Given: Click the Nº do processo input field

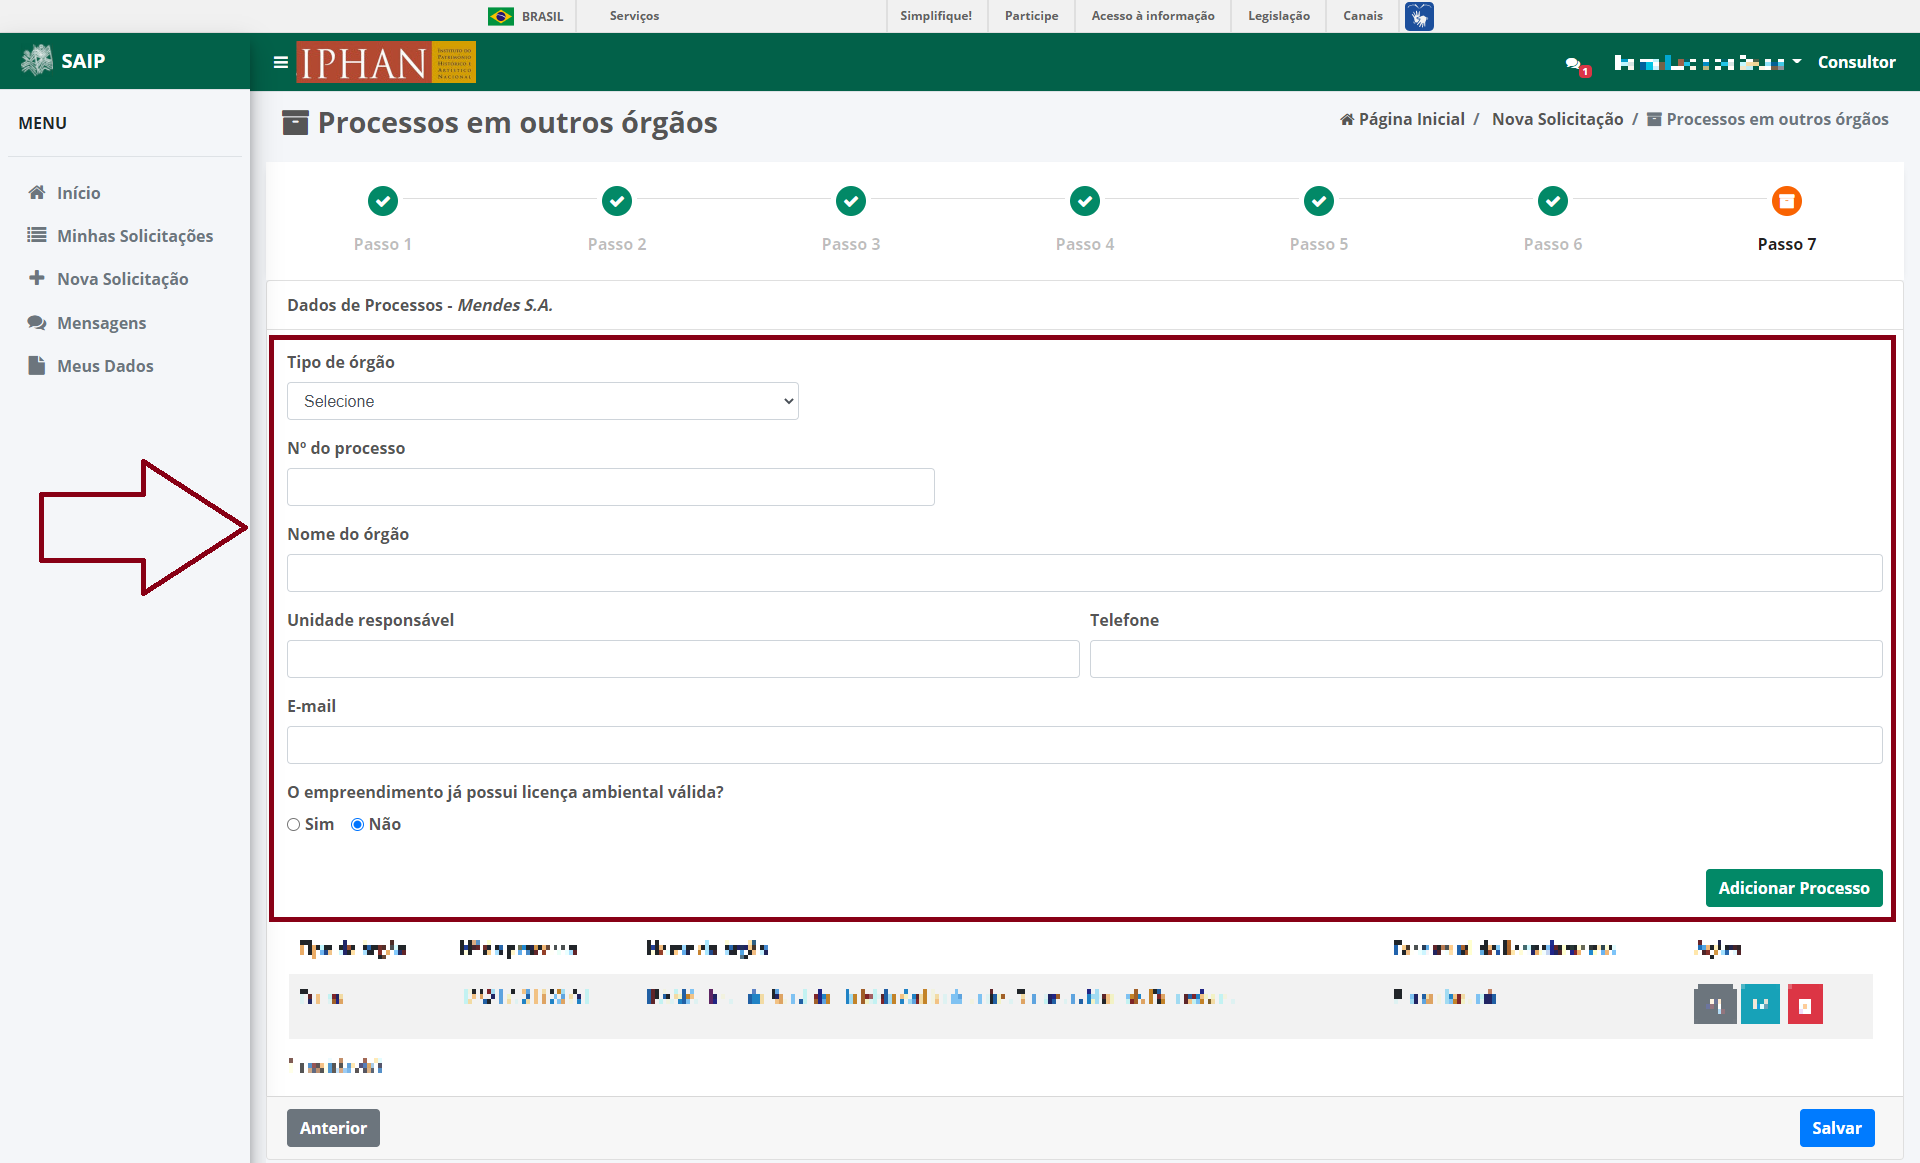Looking at the screenshot, I should pos(611,487).
